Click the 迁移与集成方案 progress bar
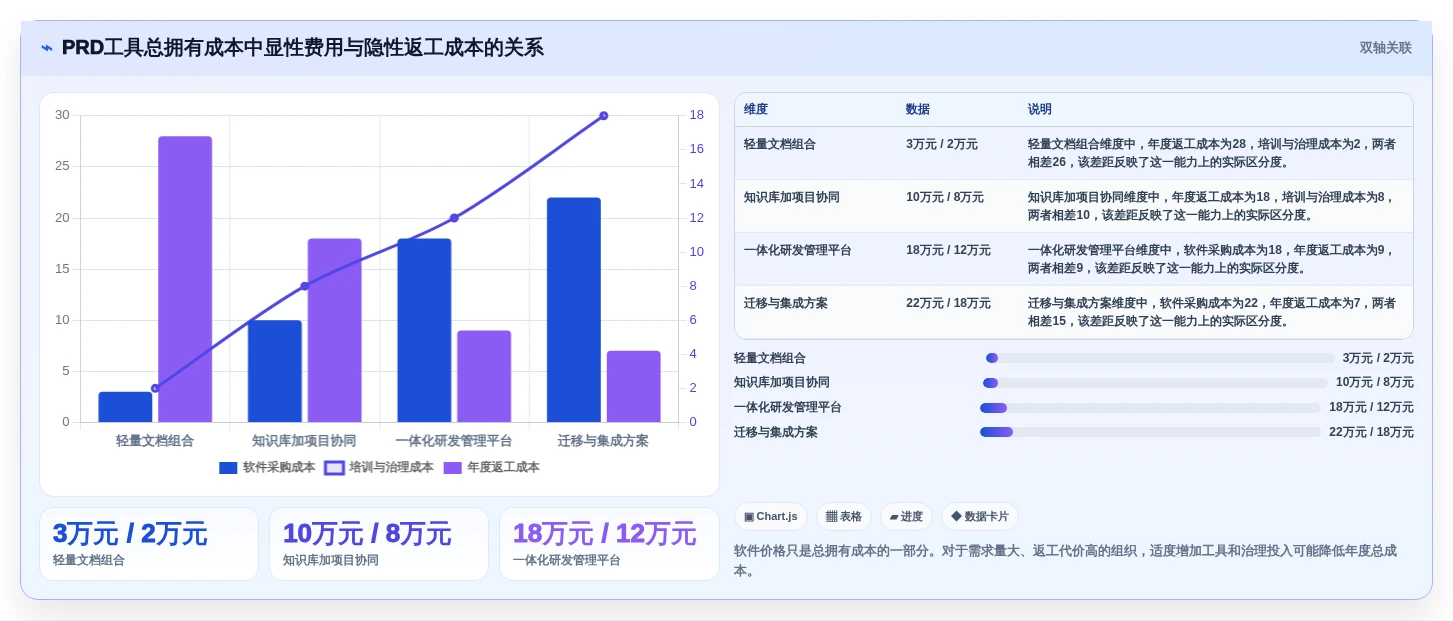The image size is (1453, 621). pos(1150,432)
